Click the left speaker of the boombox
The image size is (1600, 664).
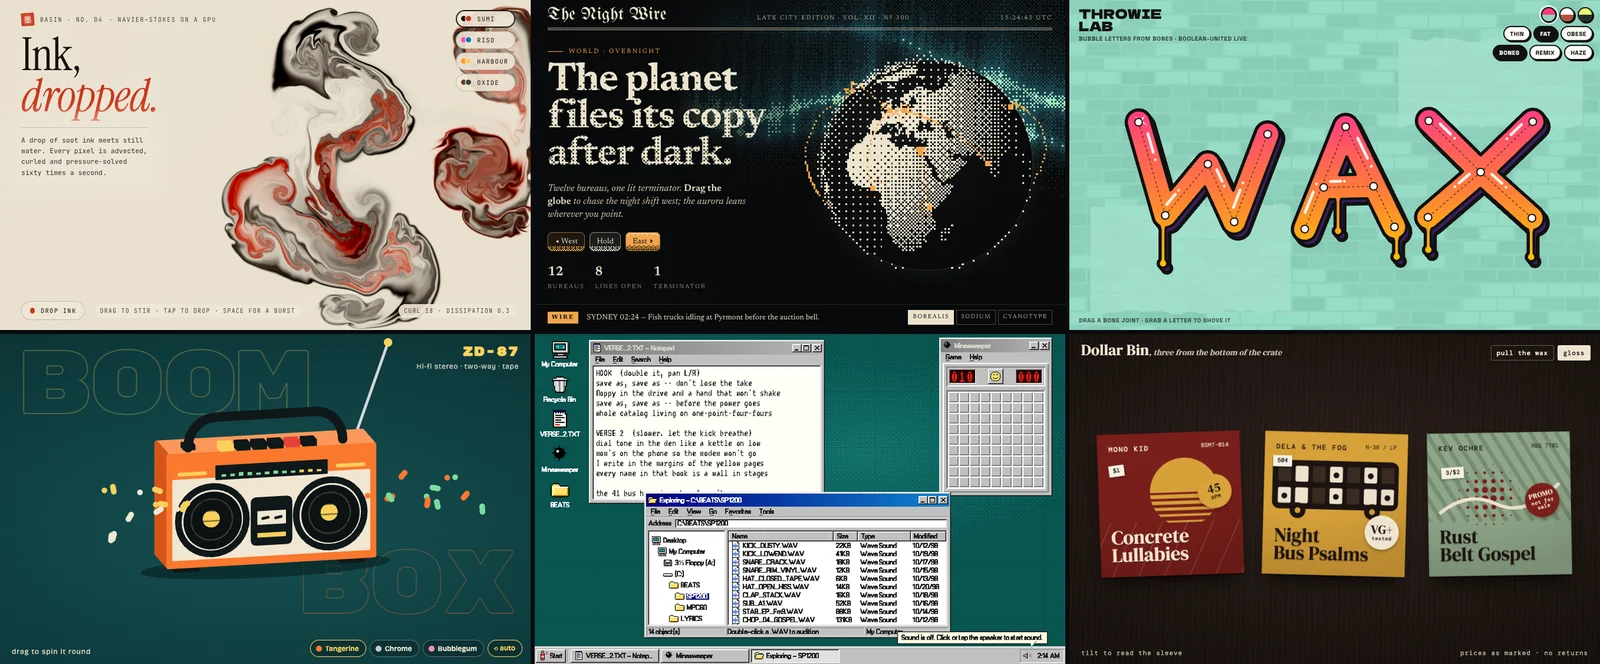[212, 519]
